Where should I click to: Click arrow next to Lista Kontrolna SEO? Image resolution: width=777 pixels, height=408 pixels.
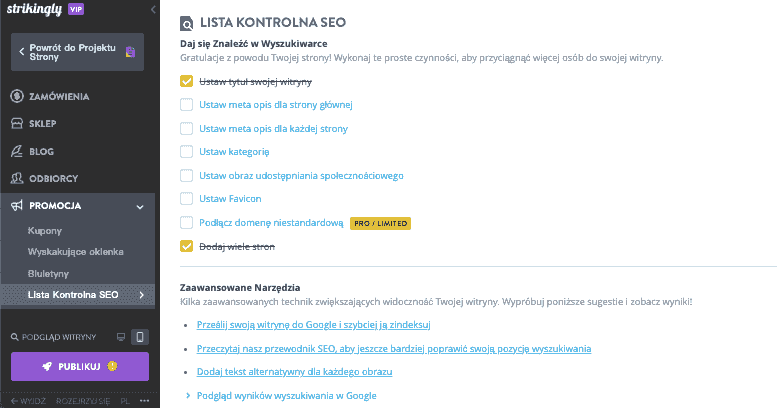(x=142, y=295)
